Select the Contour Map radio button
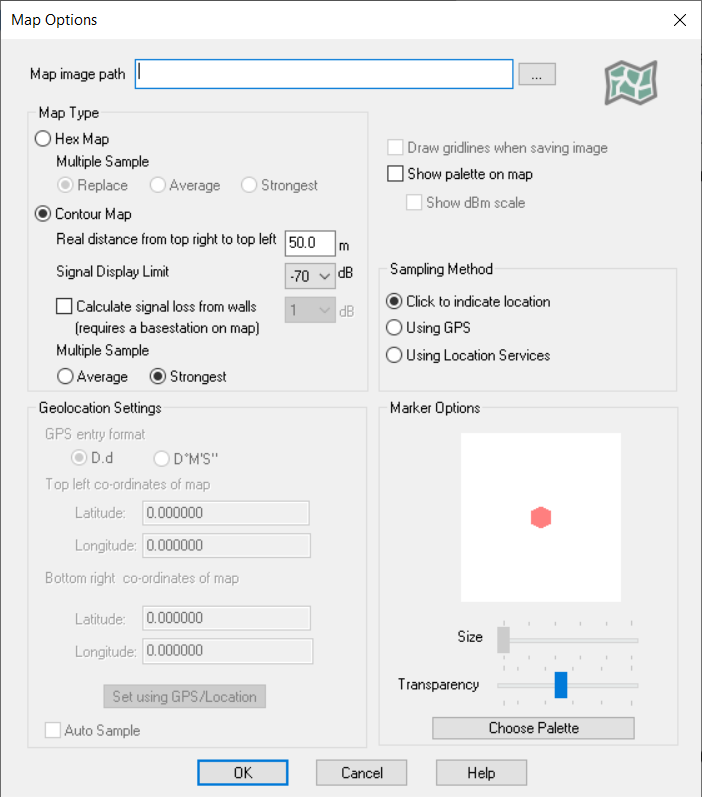Viewport: 702px width, 797px height. click(x=43, y=214)
